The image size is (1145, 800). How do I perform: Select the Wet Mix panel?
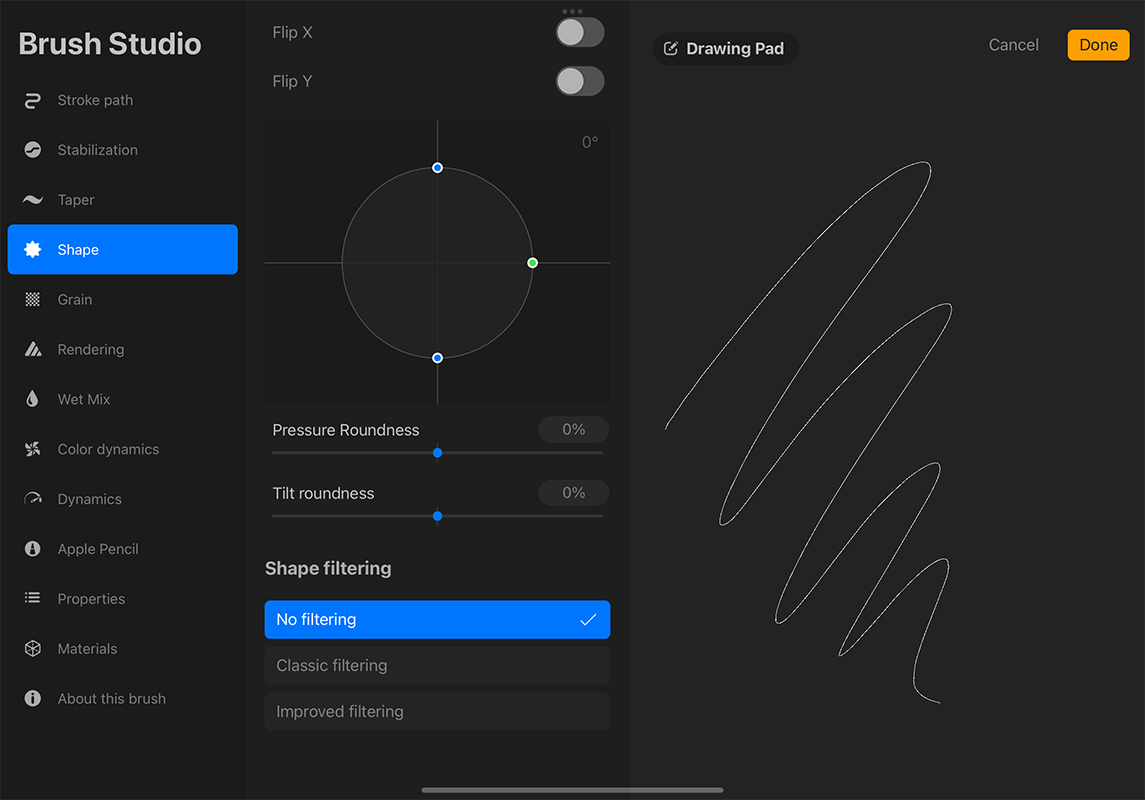(85, 399)
